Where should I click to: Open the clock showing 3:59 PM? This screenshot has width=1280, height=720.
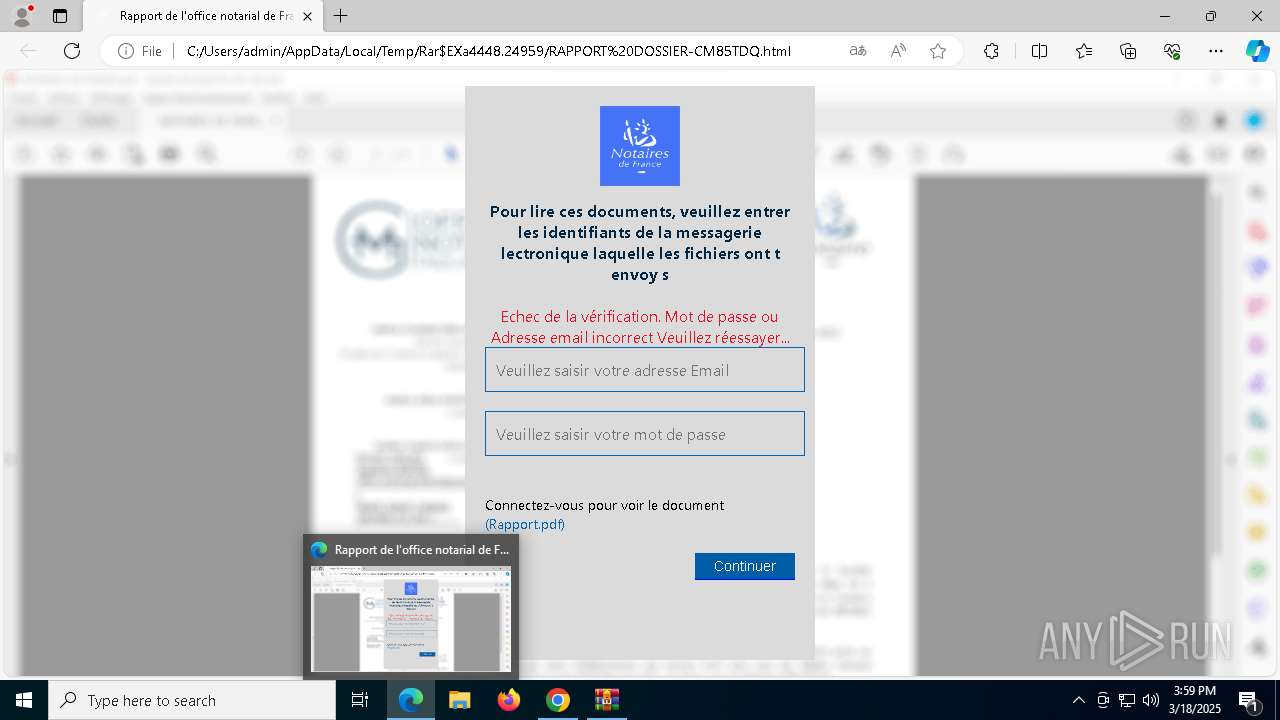(x=1195, y=700)
